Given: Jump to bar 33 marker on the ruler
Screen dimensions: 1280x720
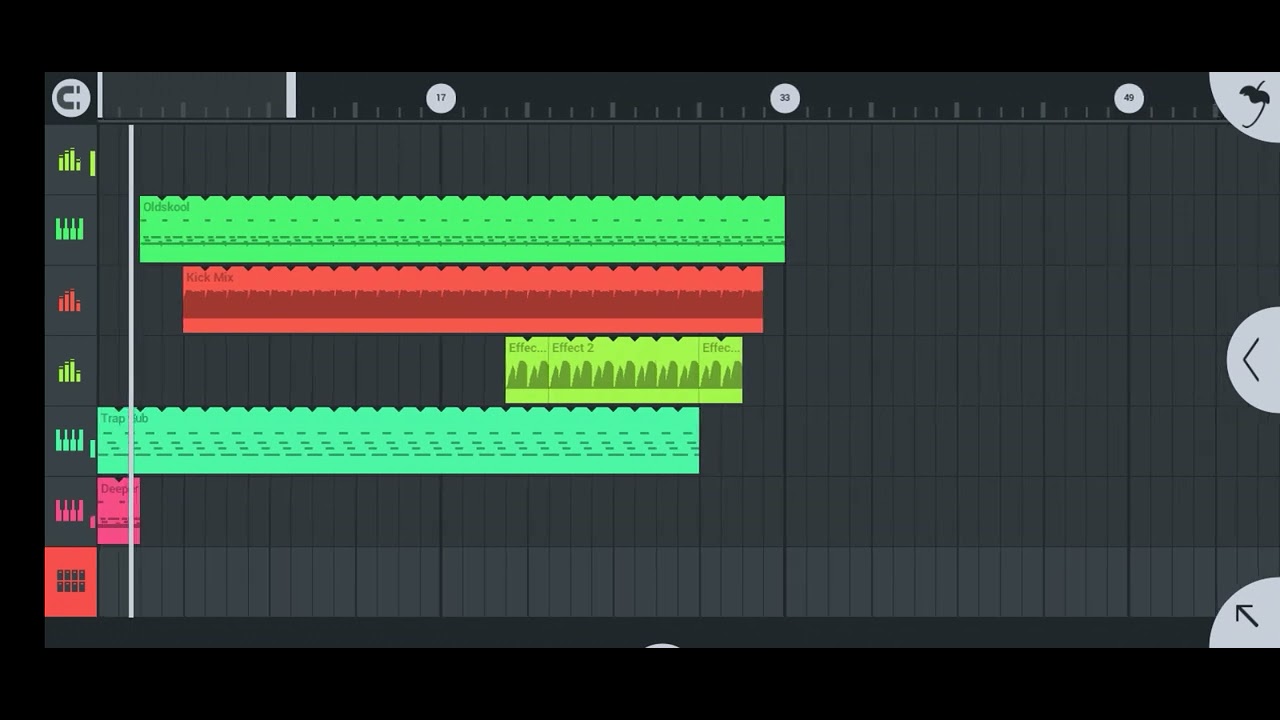Looking at the screenshot, I should tap(785, 98).
